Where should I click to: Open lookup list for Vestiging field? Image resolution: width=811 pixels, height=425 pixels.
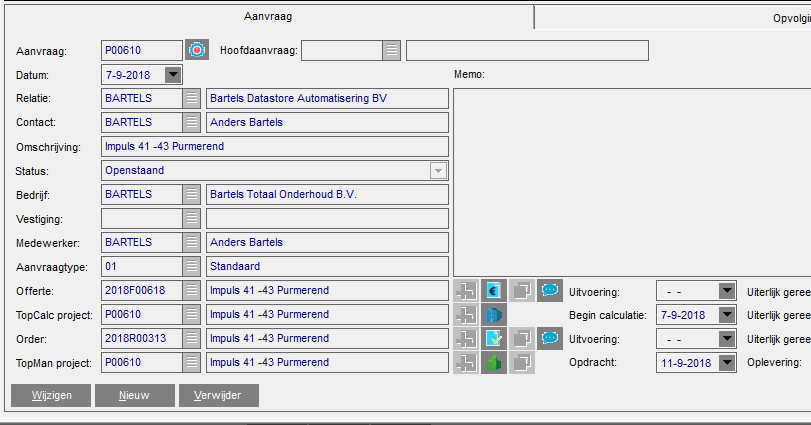(x=191, y=219)
